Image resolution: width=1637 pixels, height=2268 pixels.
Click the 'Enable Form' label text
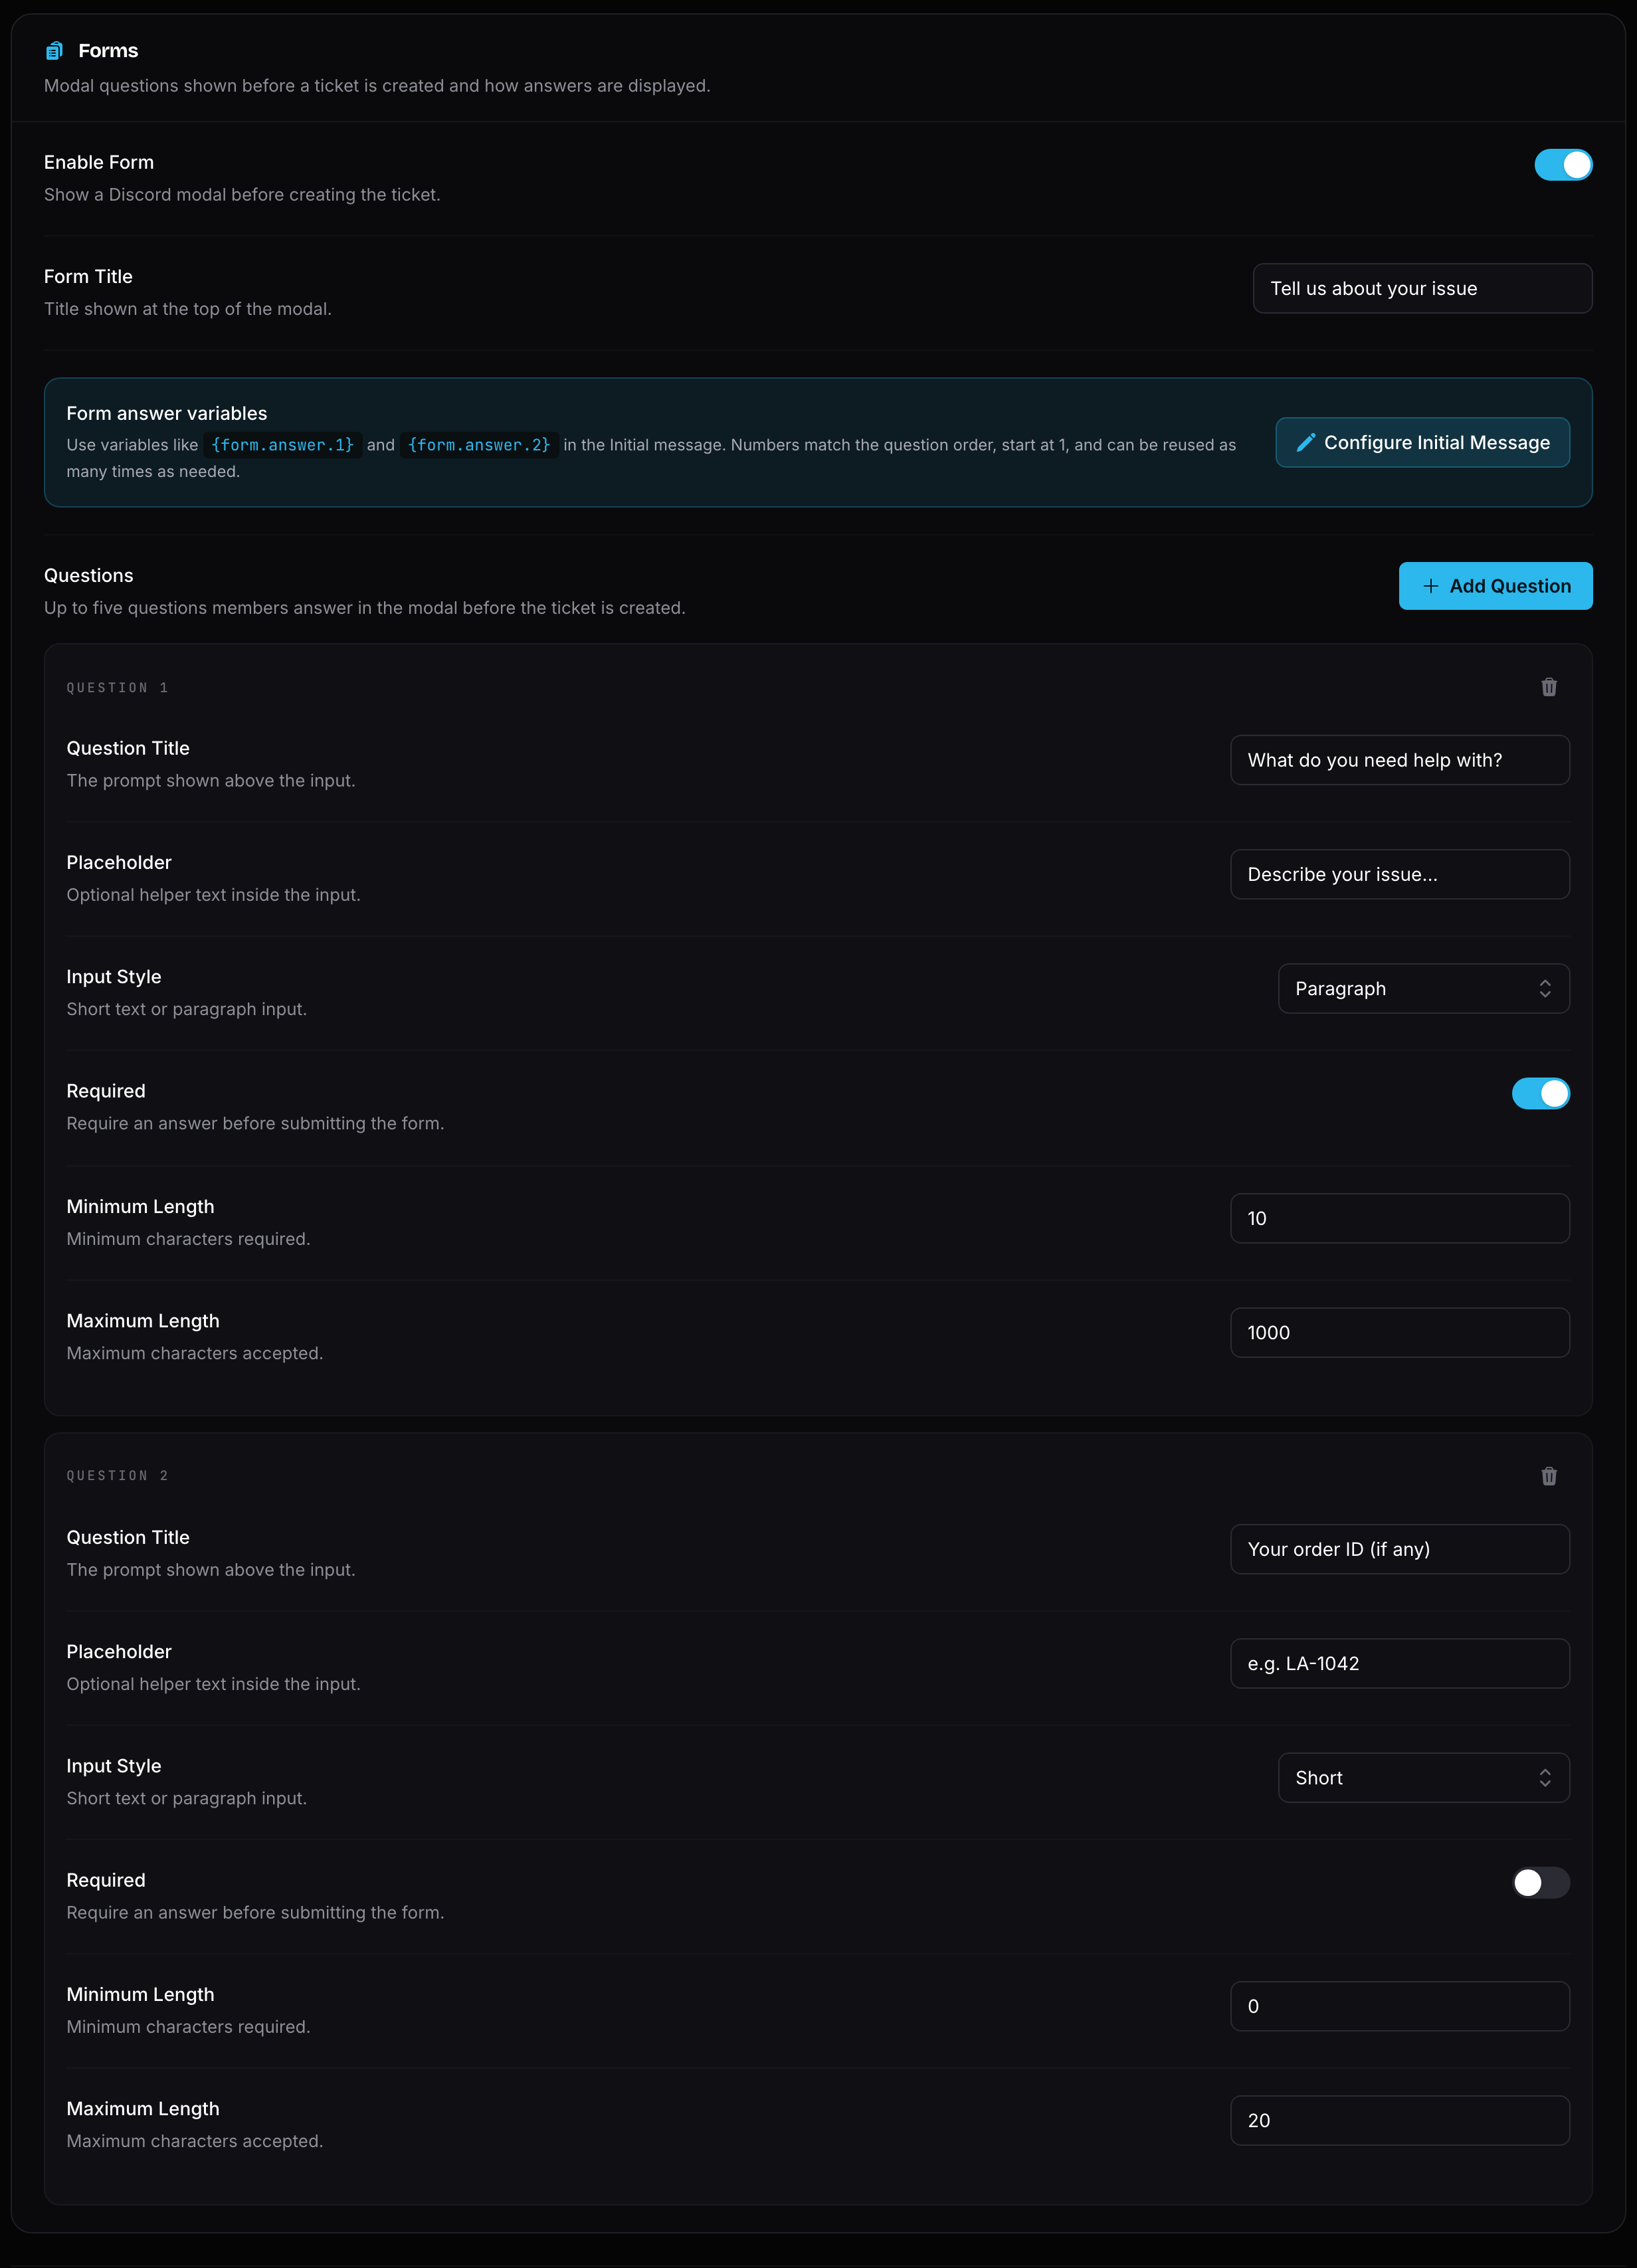(x=99, y=162)
